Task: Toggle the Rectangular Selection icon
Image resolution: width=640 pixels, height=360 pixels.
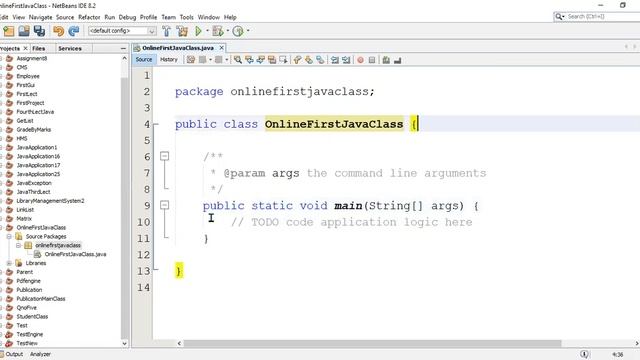Action: pyautogui.click(x=283, y=60)
